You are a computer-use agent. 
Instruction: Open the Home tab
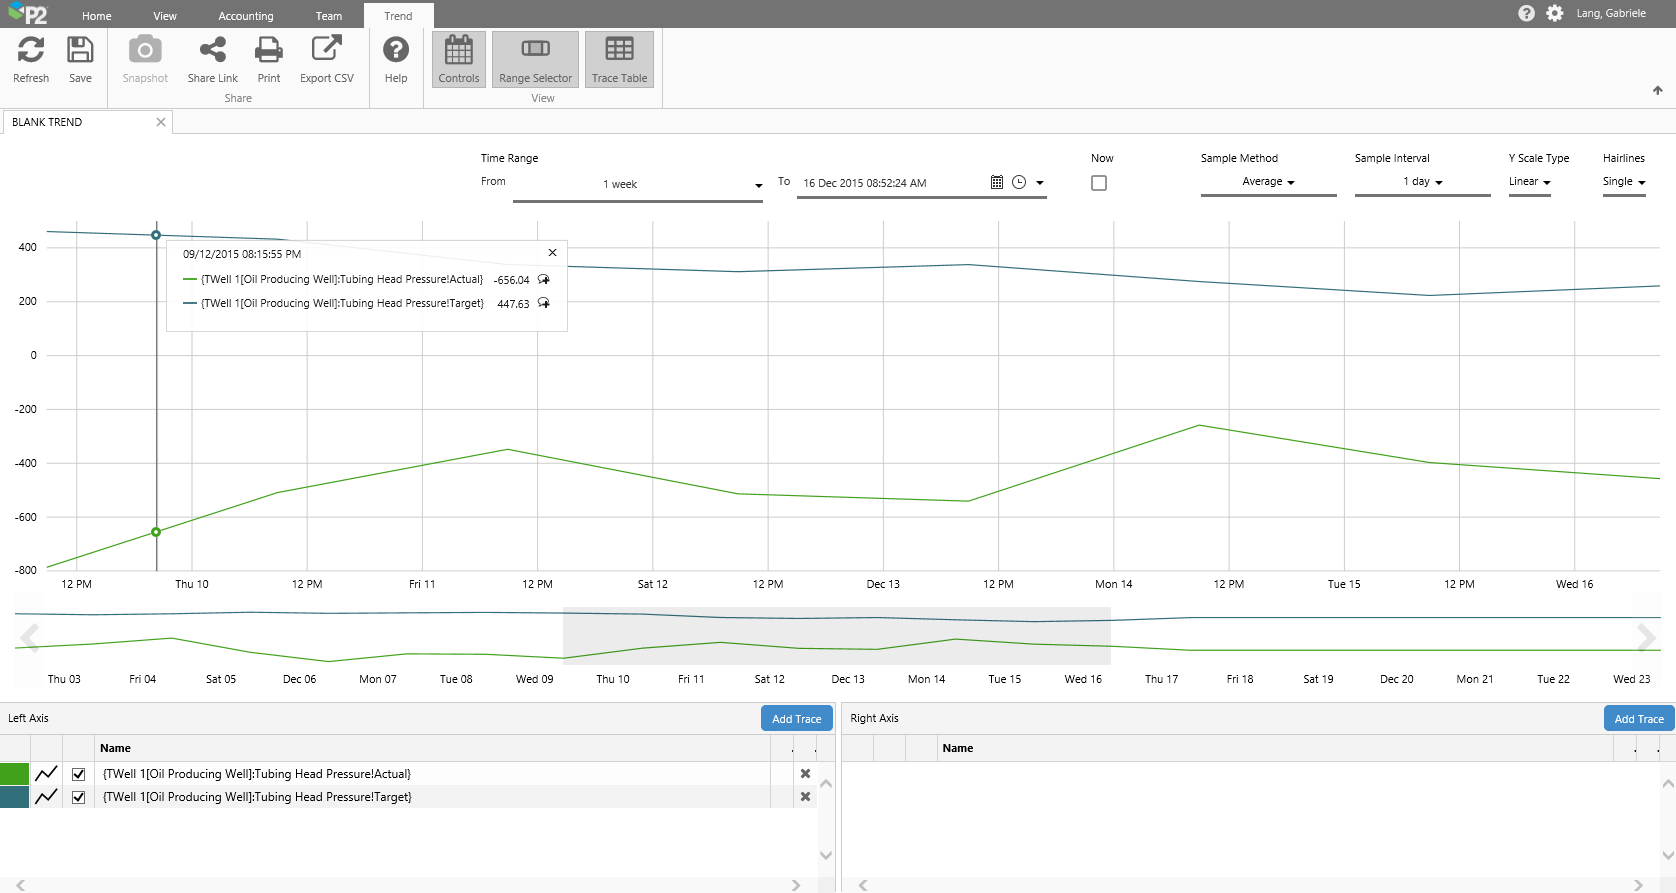click(97, 16)
